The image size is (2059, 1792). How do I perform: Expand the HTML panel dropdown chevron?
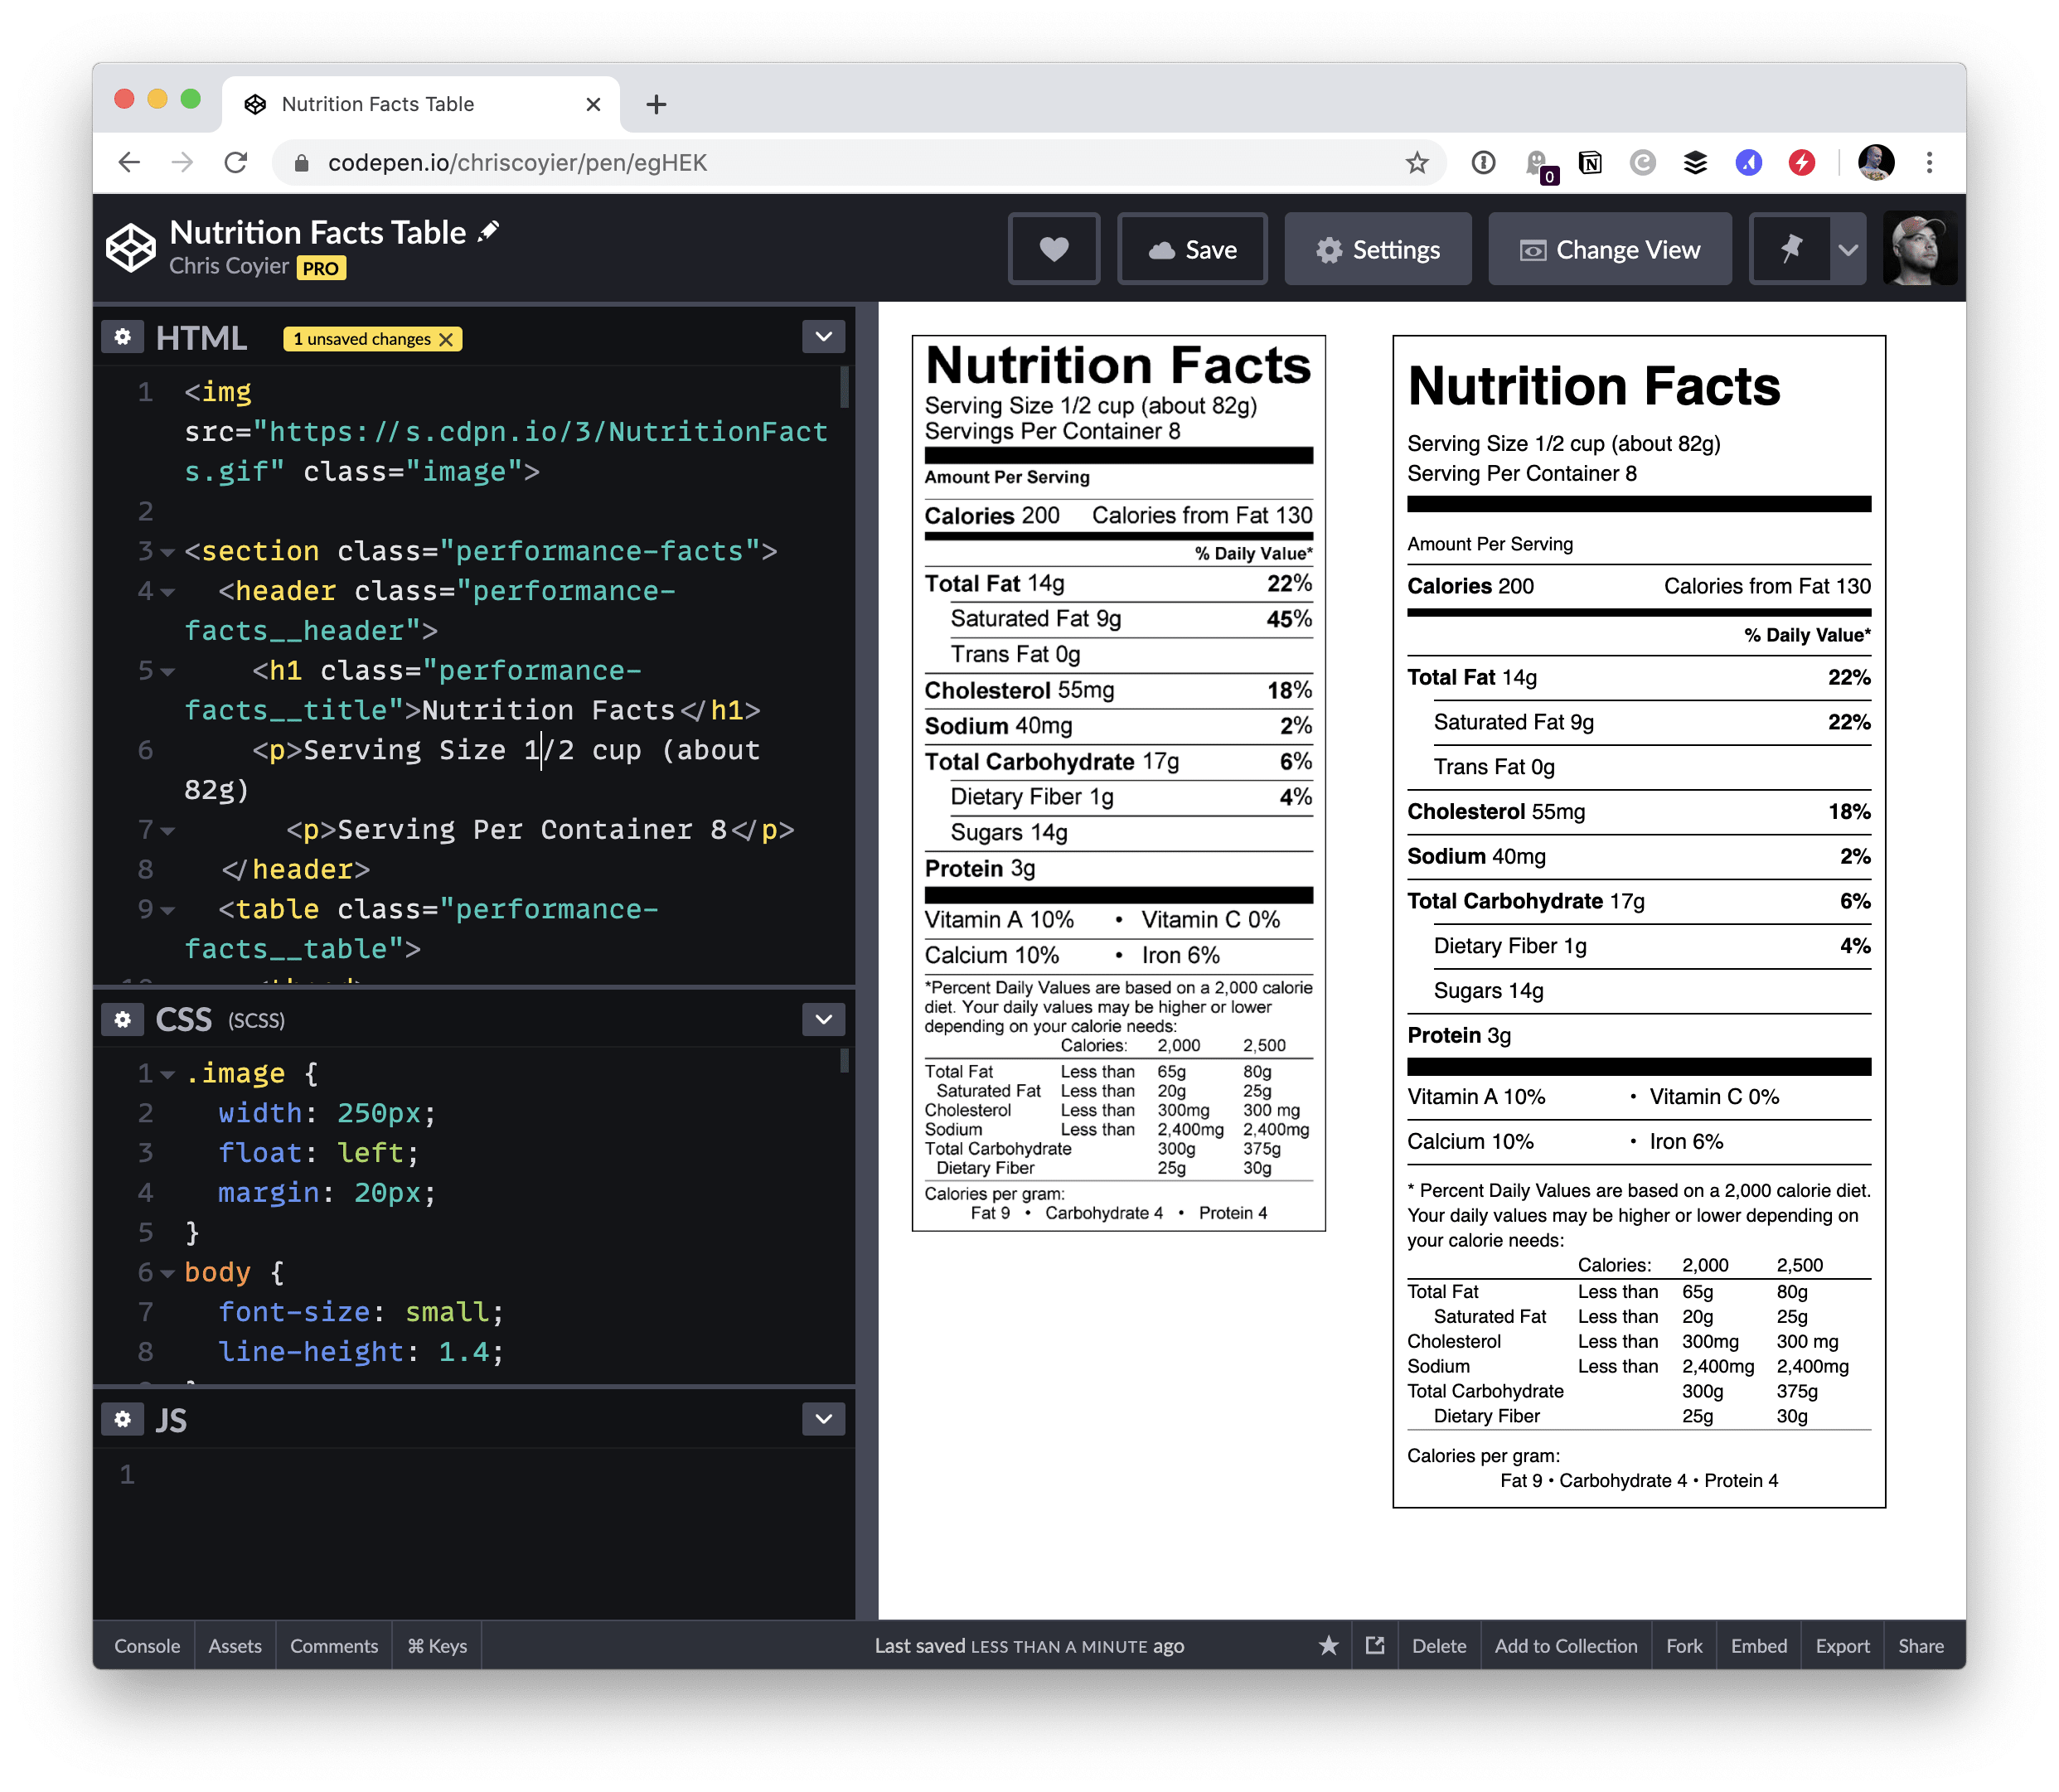click(823, 337)
